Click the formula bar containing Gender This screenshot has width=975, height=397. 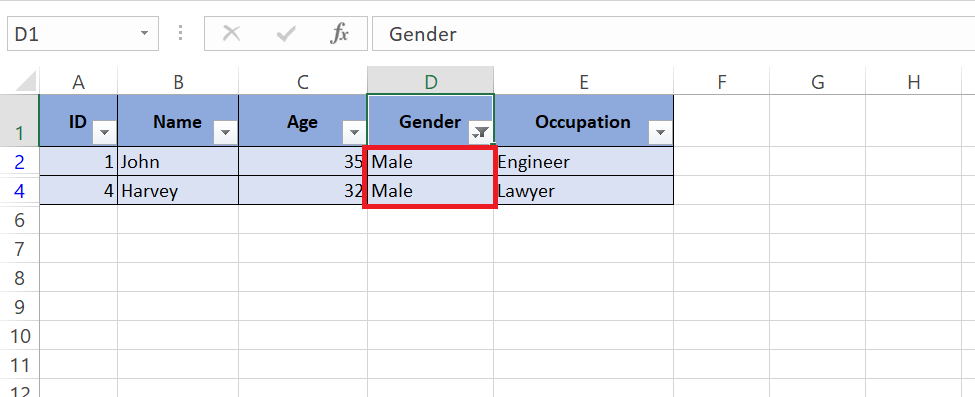click(x=673, y=34)
